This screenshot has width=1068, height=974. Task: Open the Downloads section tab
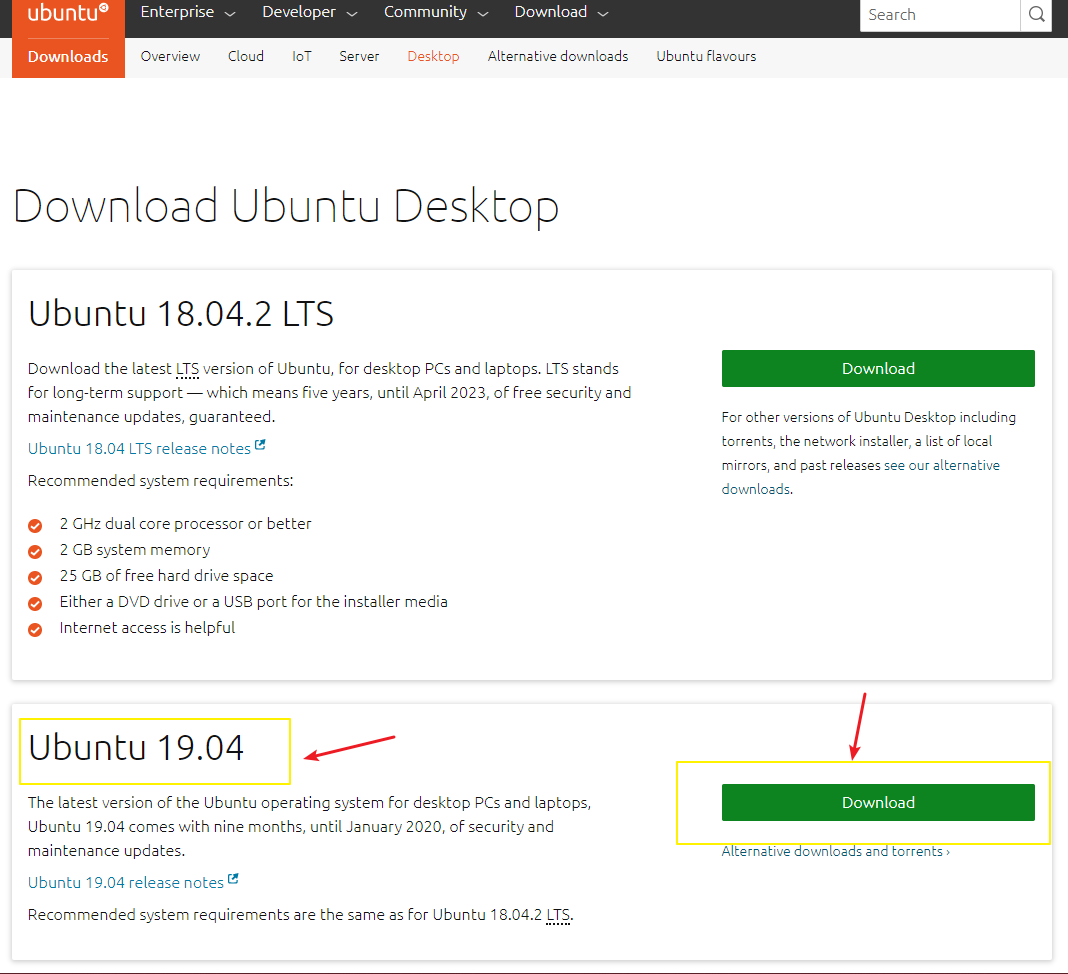[68, 57]
